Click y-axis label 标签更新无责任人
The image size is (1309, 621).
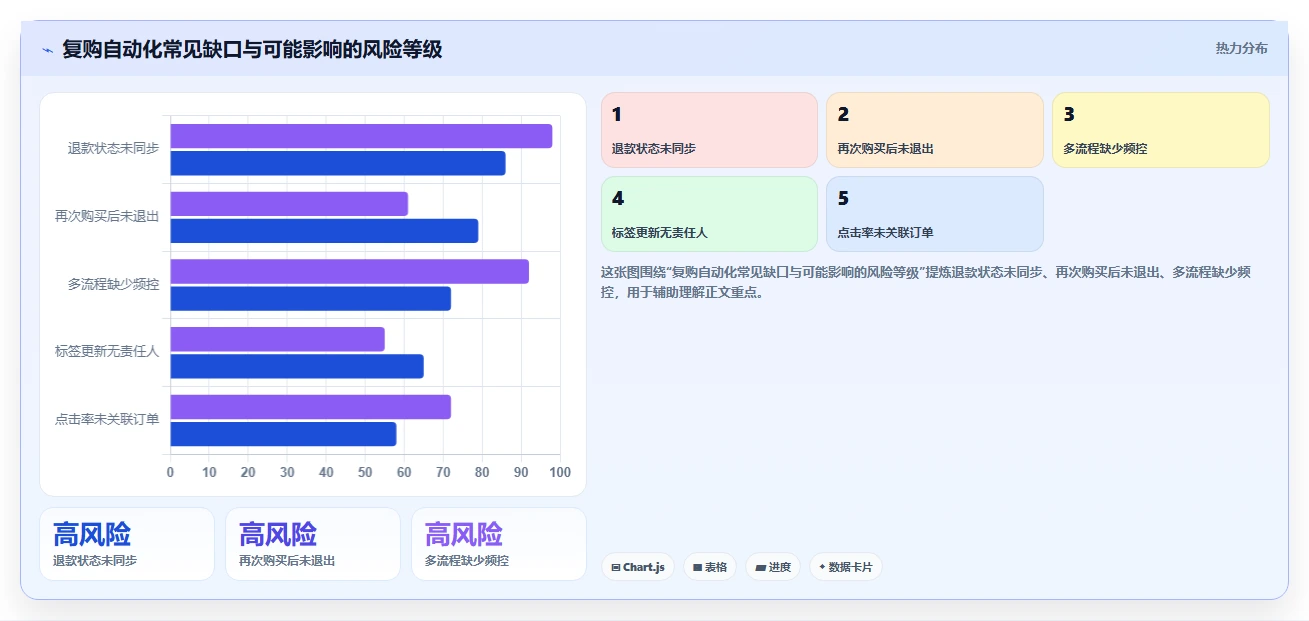point(107,351)
